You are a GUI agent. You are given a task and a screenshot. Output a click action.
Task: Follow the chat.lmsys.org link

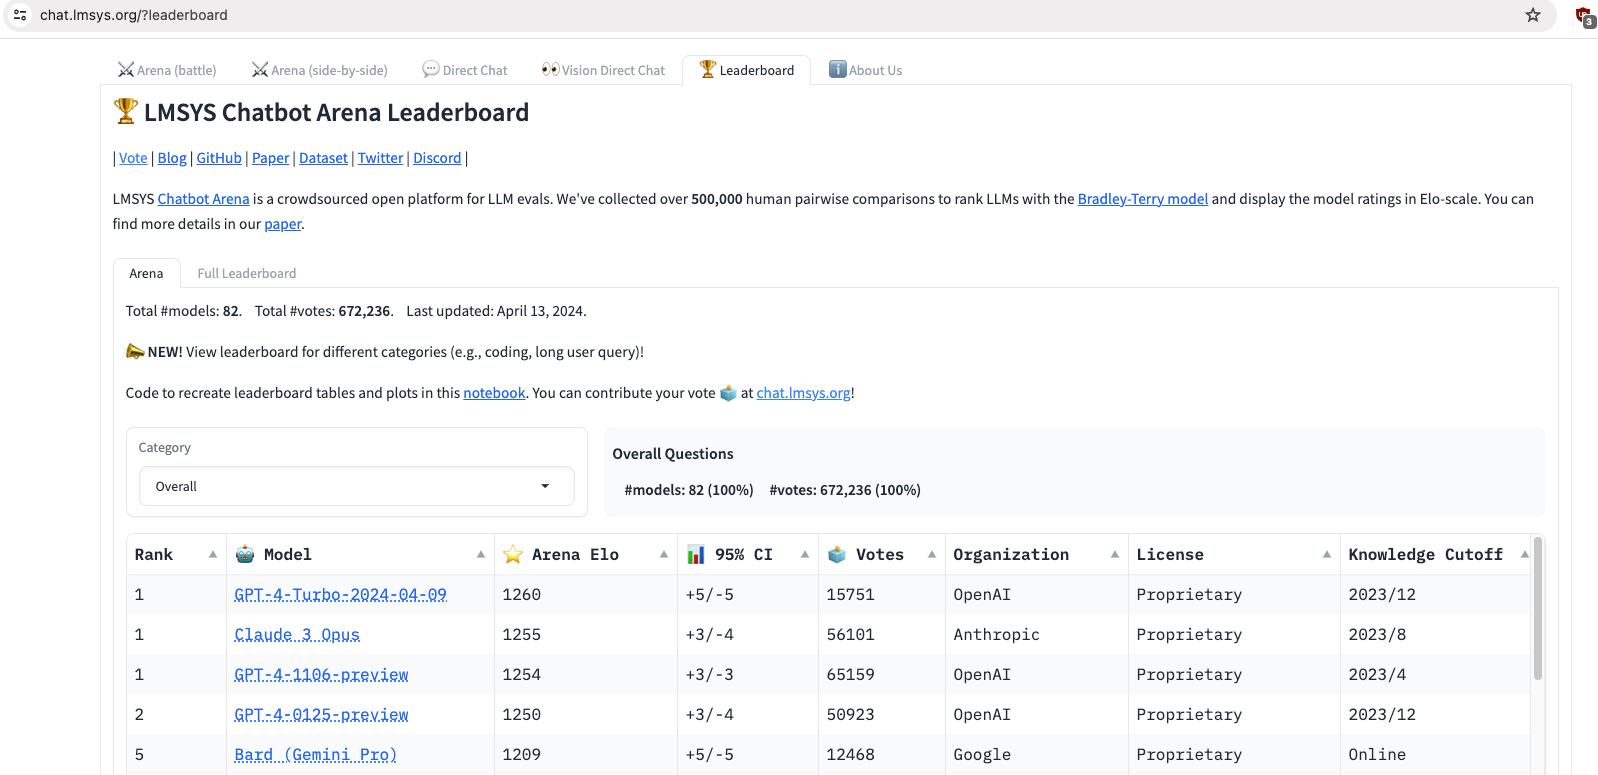803,393
